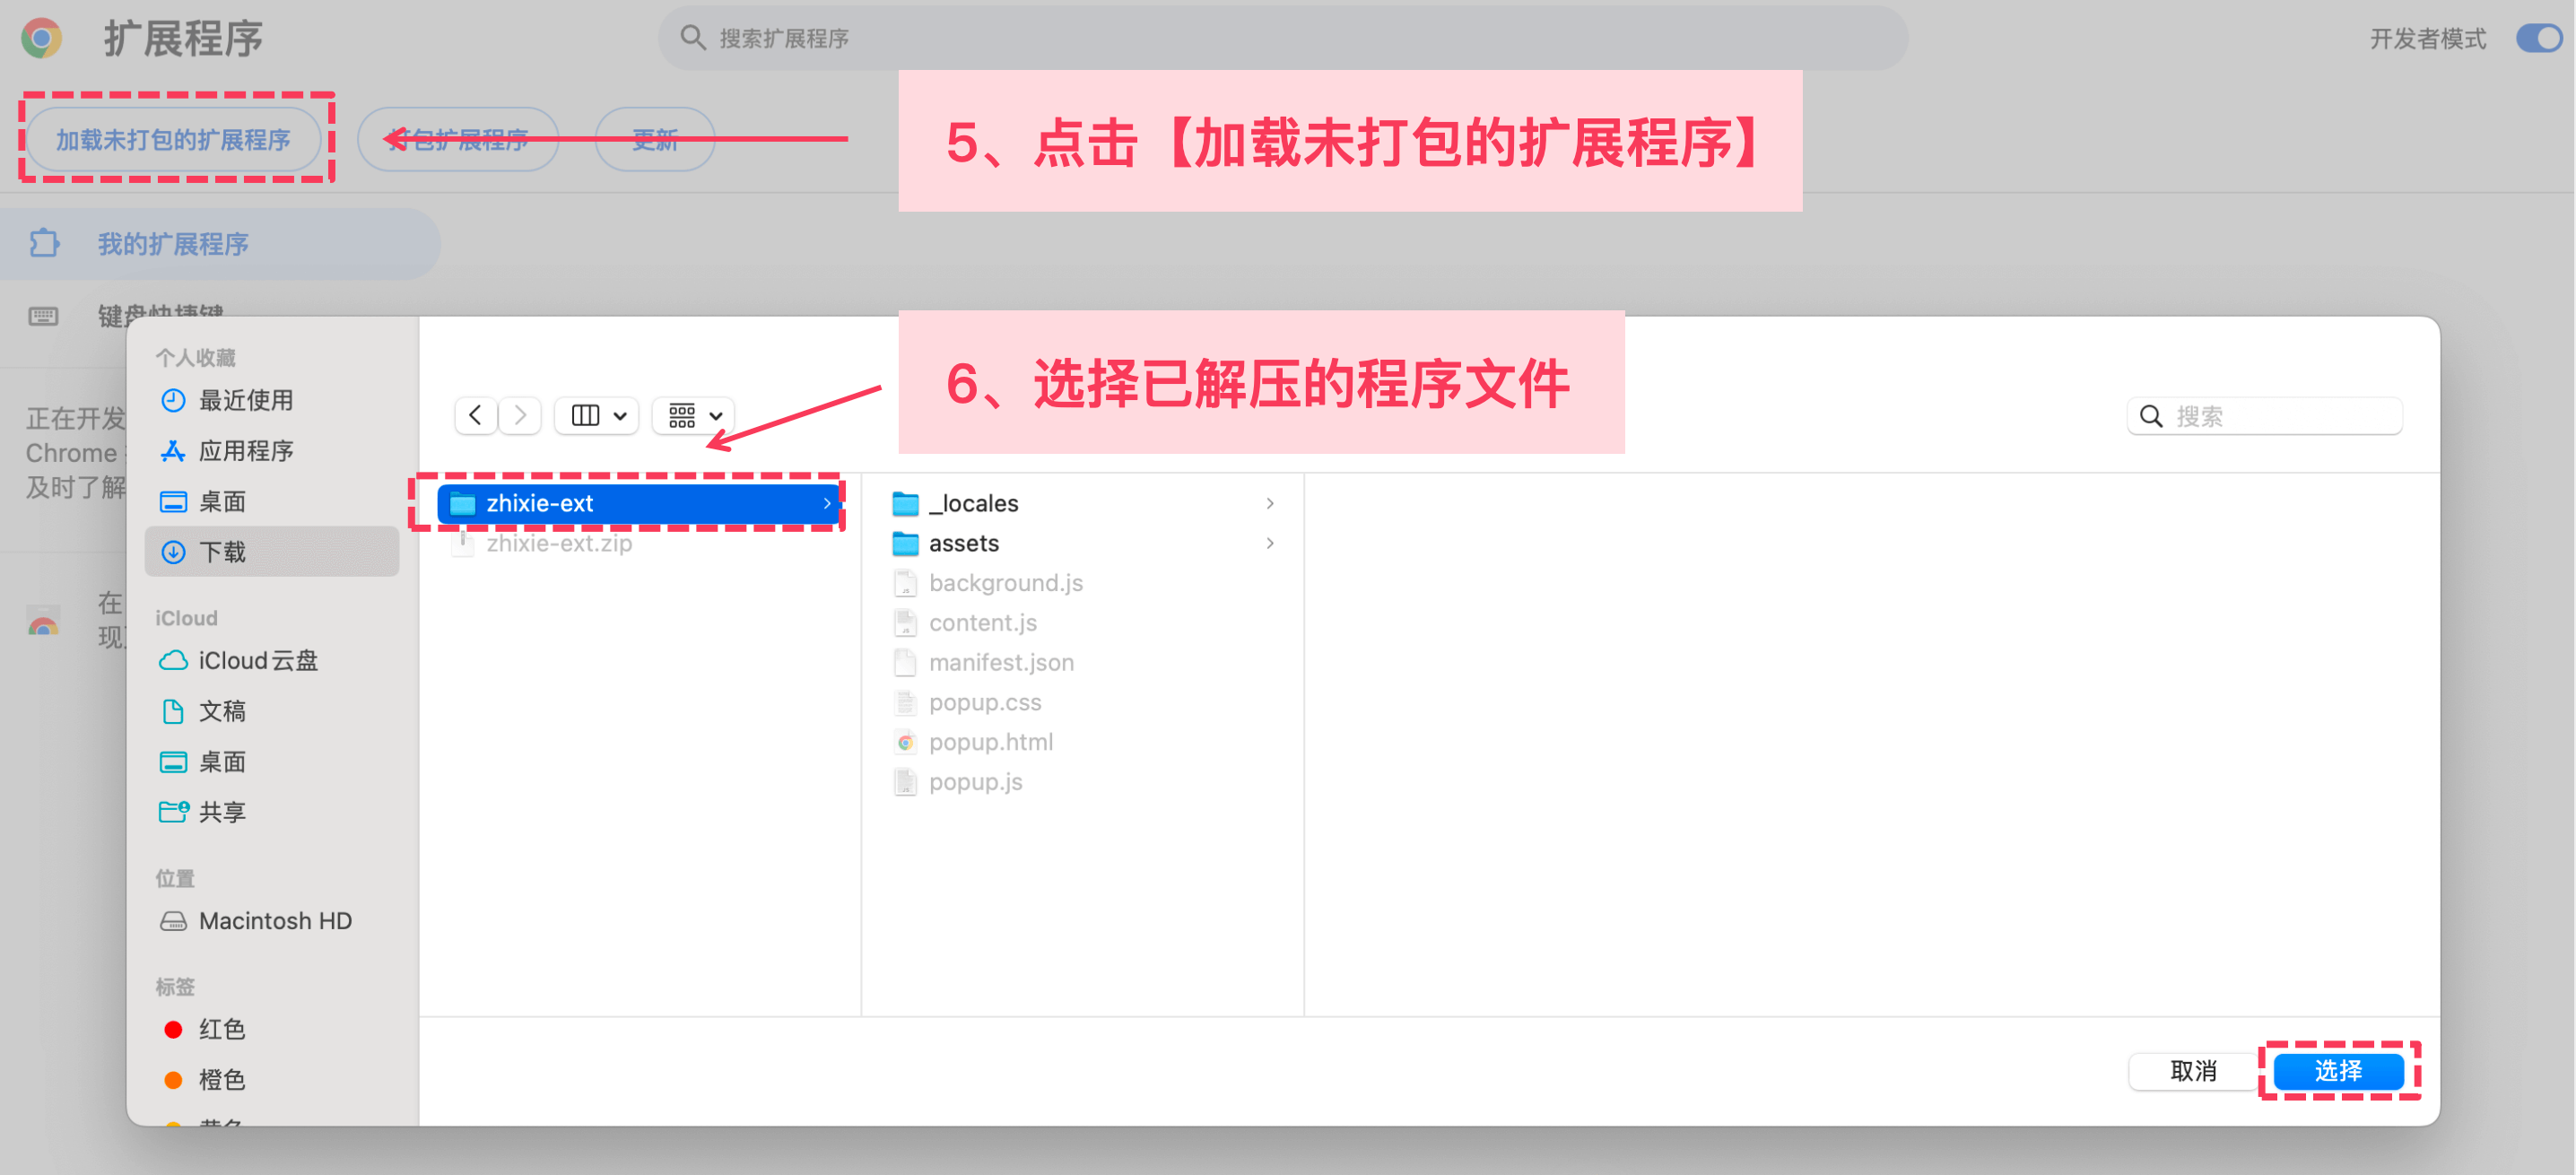Image resolution: width=2576 pixels, height=1175 pixels.
Task: Open the grouping options dropdown
Action: (694, 415)
